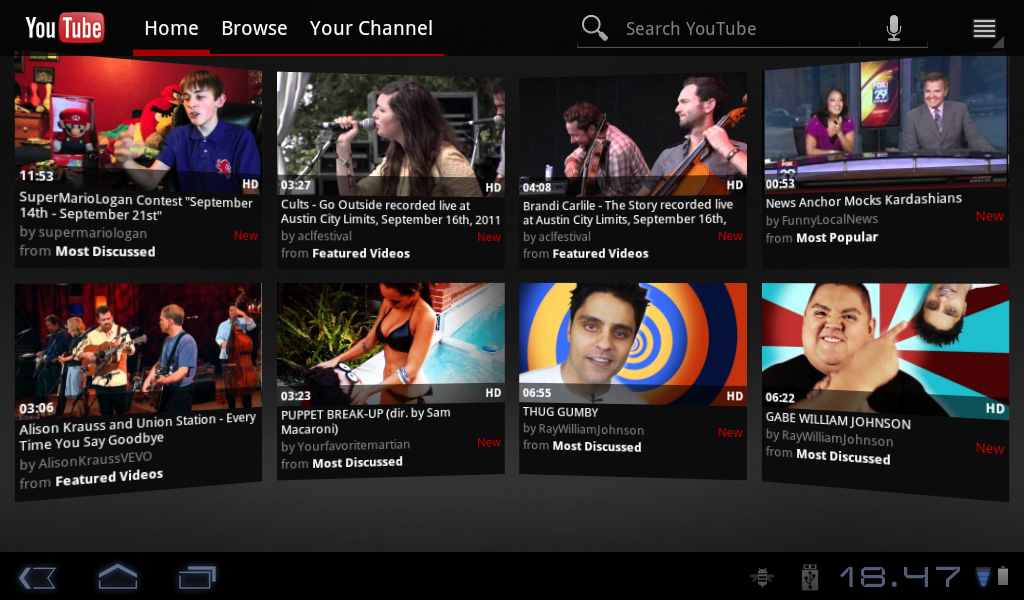Viewport: 1024px width, 600px height.
Task: Click the 03:27 duration label
Action: pos(296,185)
